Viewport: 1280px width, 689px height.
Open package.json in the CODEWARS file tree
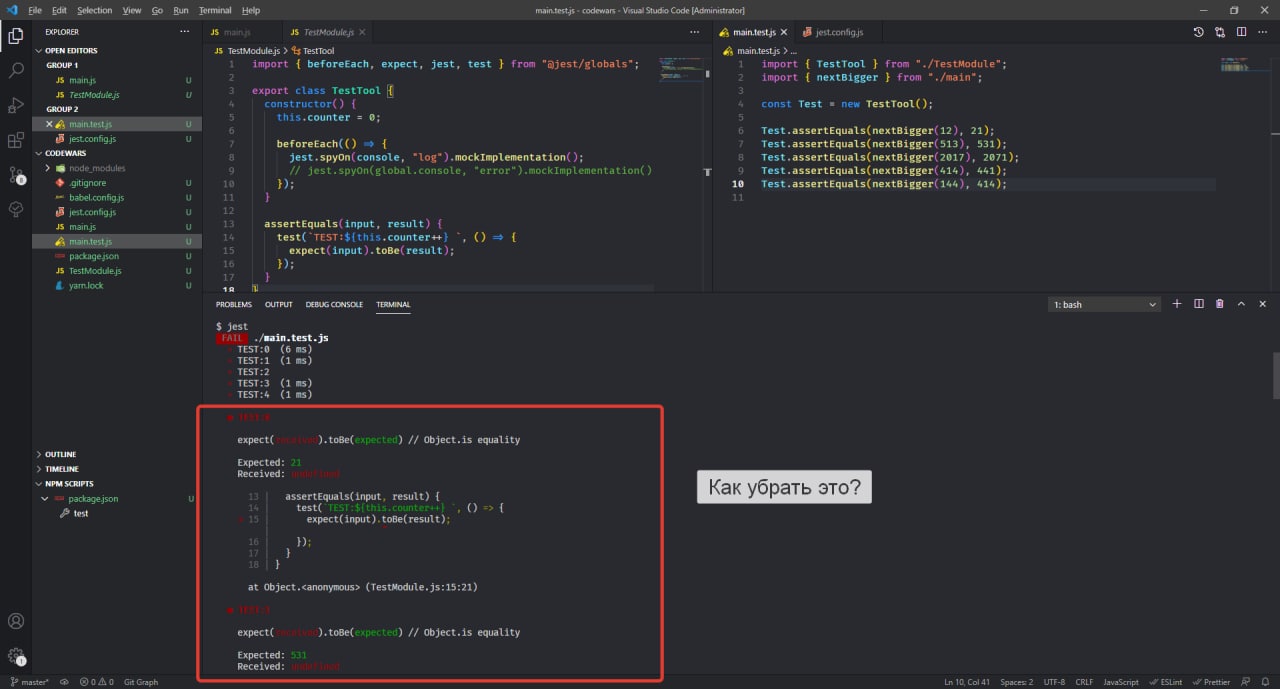coord(93,256)
